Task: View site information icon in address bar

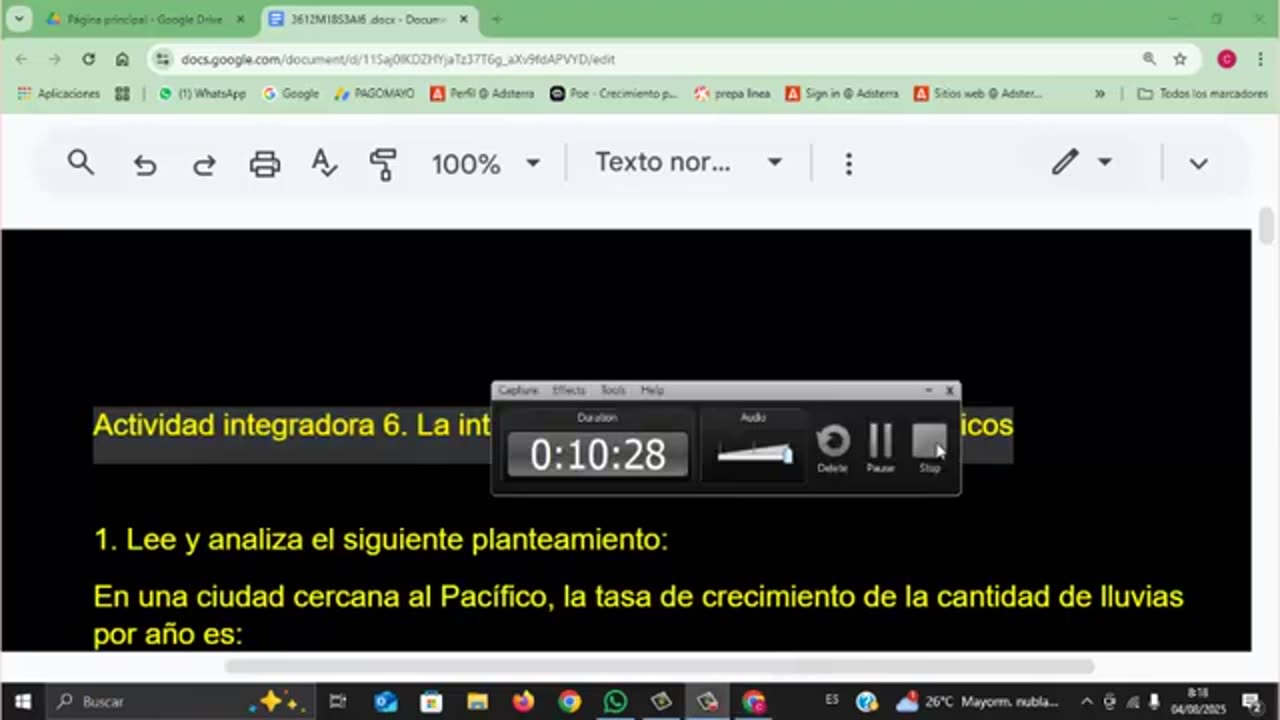Action: pos(163,59)
